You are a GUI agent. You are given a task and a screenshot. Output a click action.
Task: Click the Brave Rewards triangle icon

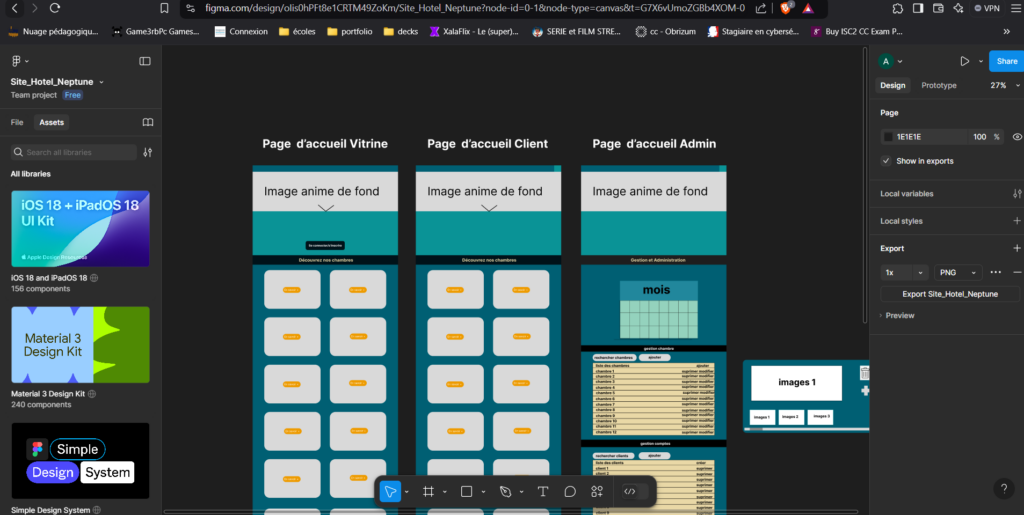(x=808, y=8)
